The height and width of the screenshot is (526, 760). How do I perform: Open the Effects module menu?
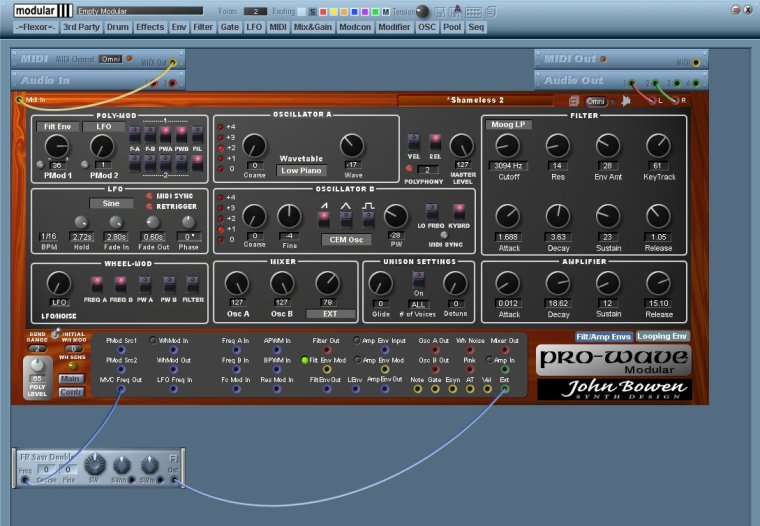[150, 27]
